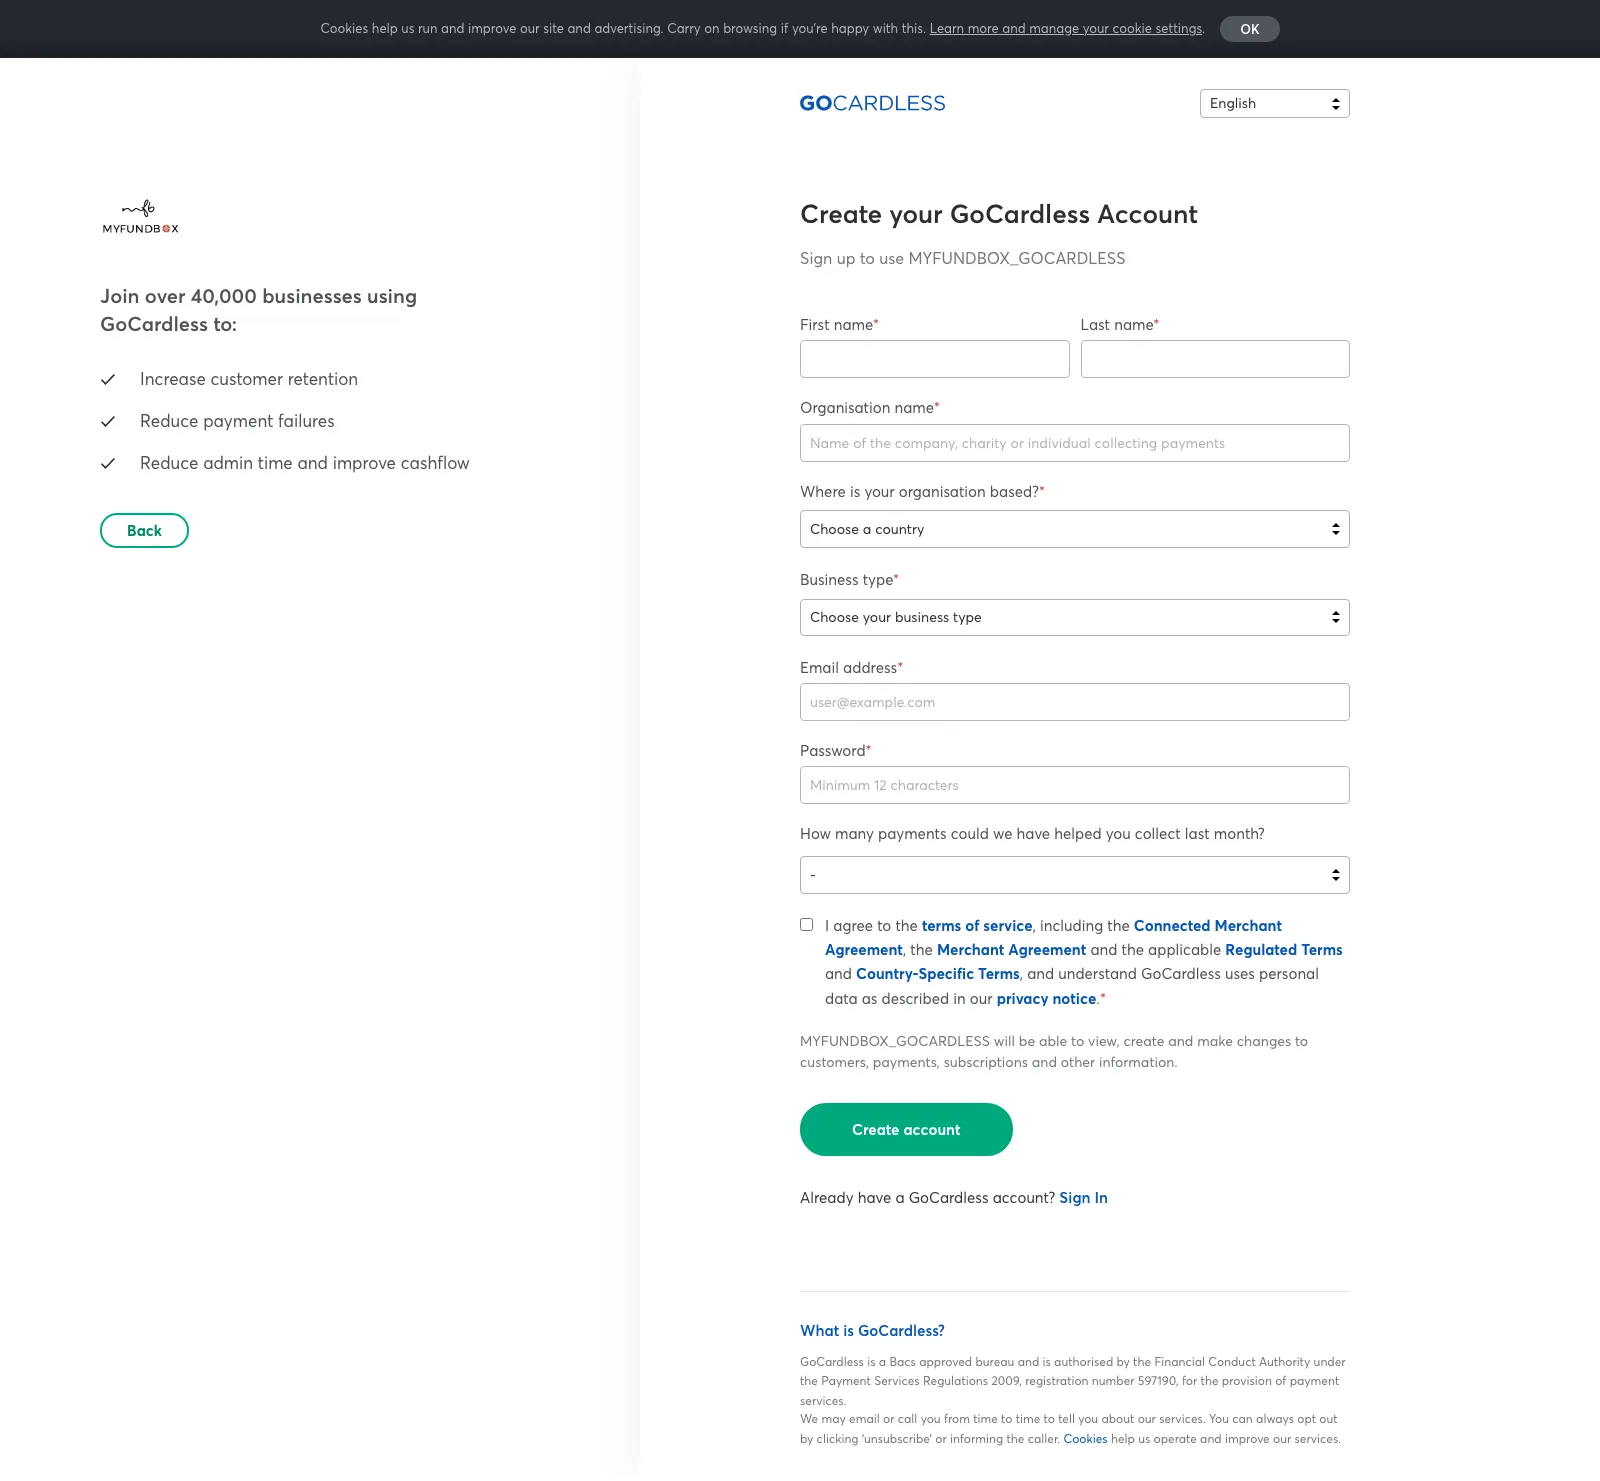Click the 'What is GoCardless?' heading

pos(872,1330)
